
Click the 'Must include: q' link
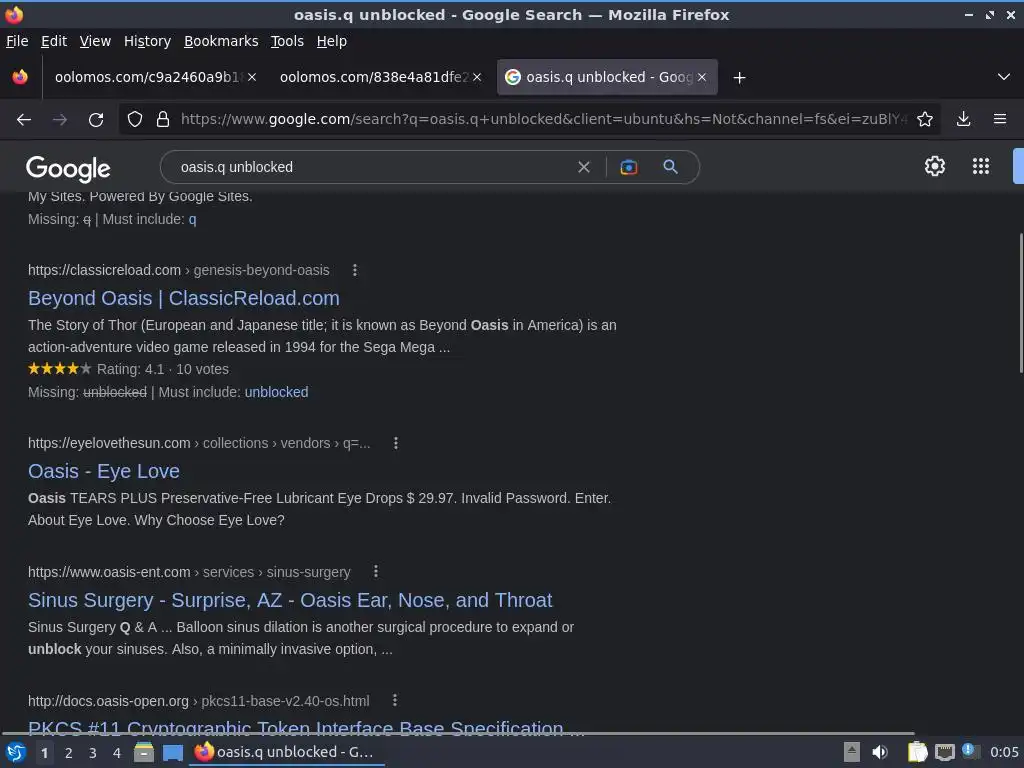click(192, 219)
